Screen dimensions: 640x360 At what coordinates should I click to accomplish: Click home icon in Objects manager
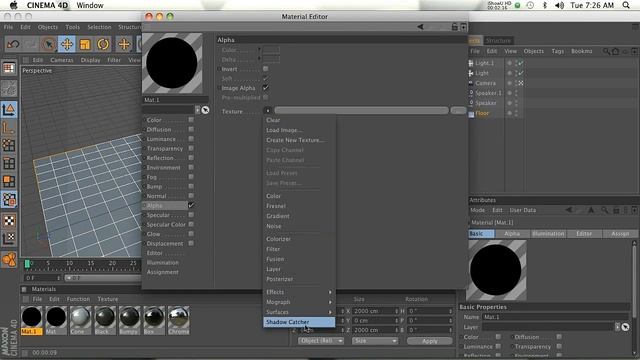[616, 51]
